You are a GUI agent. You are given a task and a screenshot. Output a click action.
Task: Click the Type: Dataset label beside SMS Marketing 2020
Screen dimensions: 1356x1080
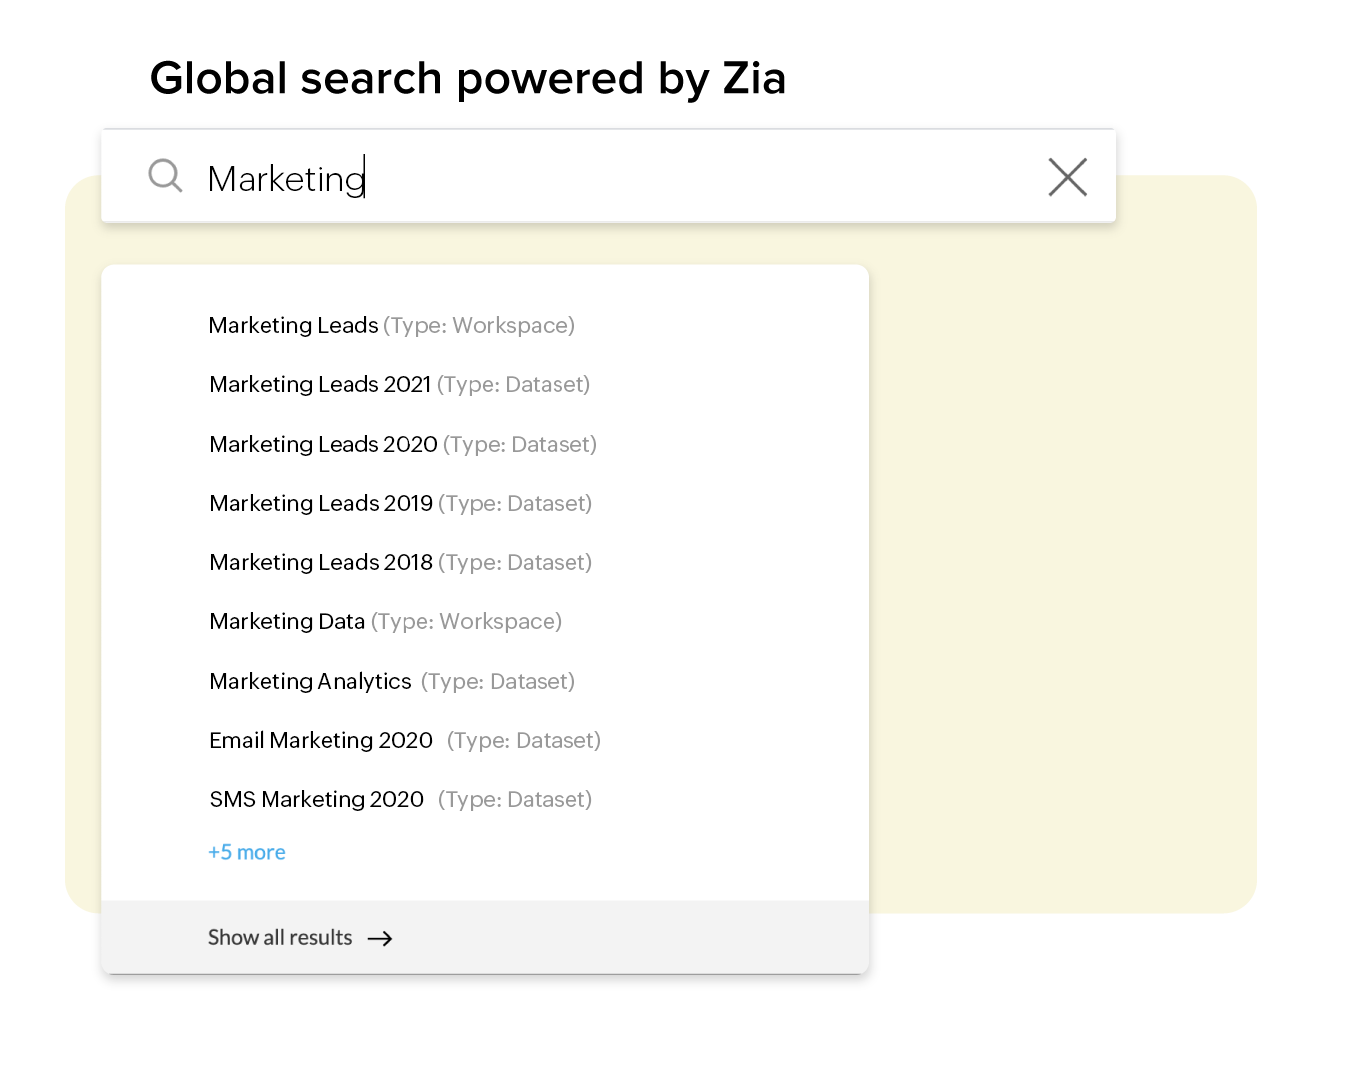click(515, 799)
